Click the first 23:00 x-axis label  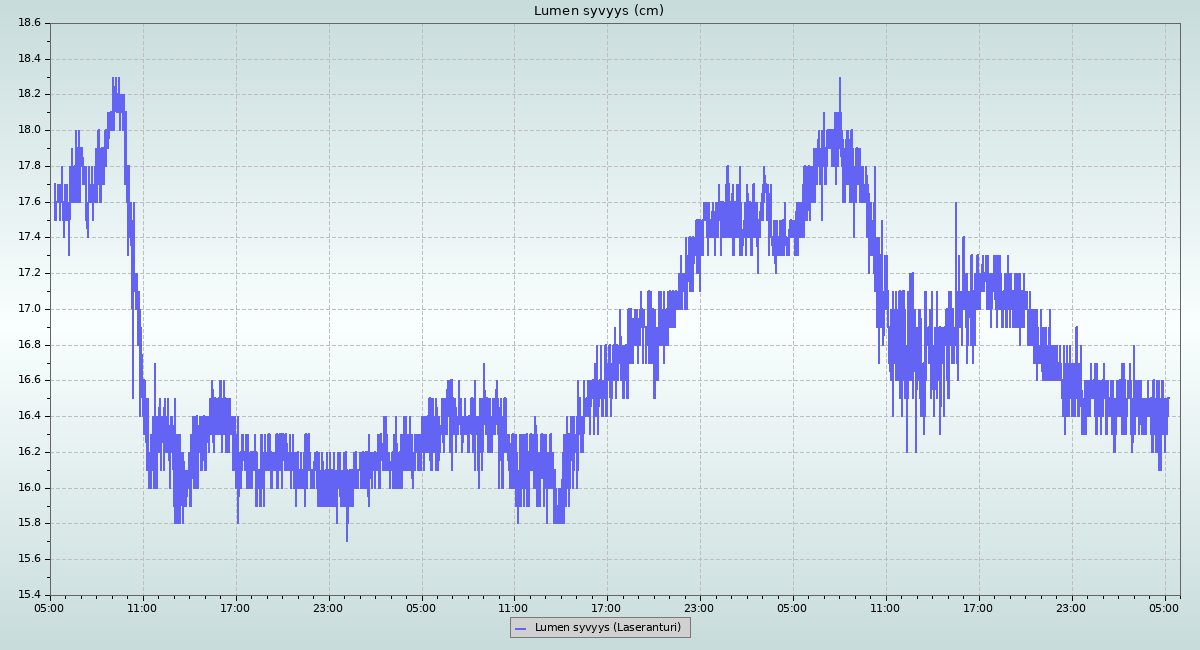pyautogui.click(x=328, y=608)
